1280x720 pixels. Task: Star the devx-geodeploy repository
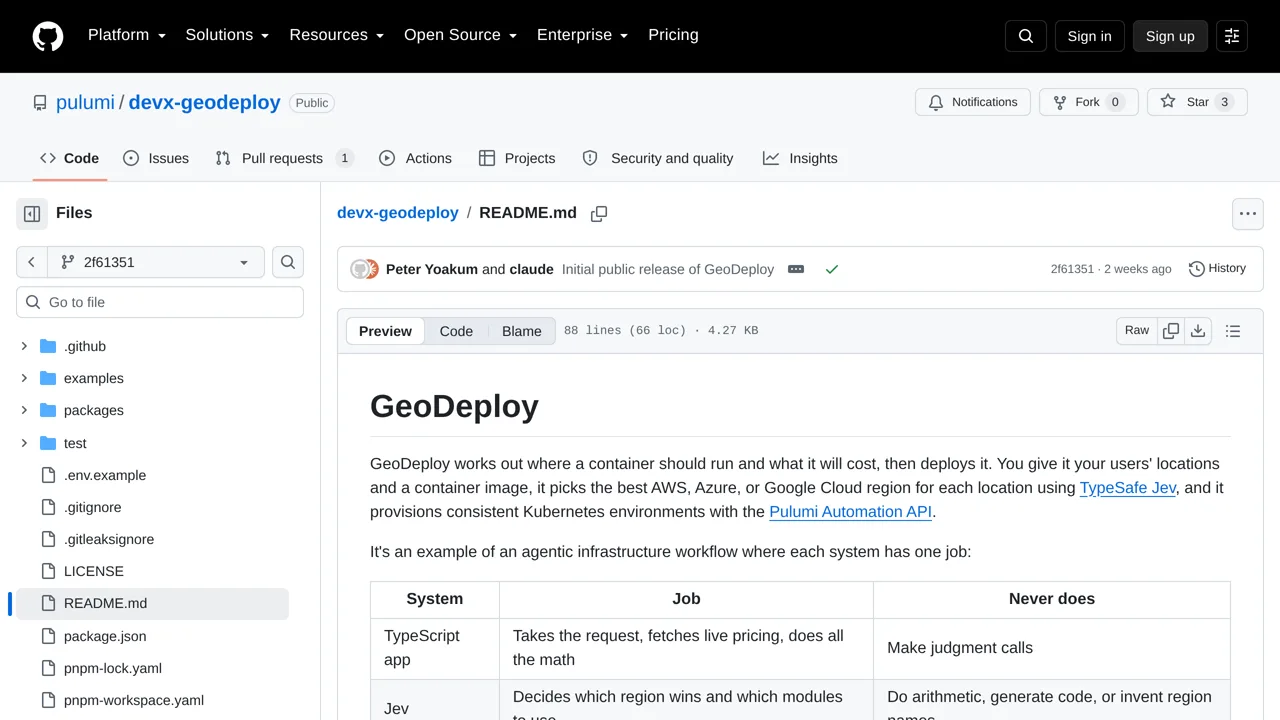1197,102
